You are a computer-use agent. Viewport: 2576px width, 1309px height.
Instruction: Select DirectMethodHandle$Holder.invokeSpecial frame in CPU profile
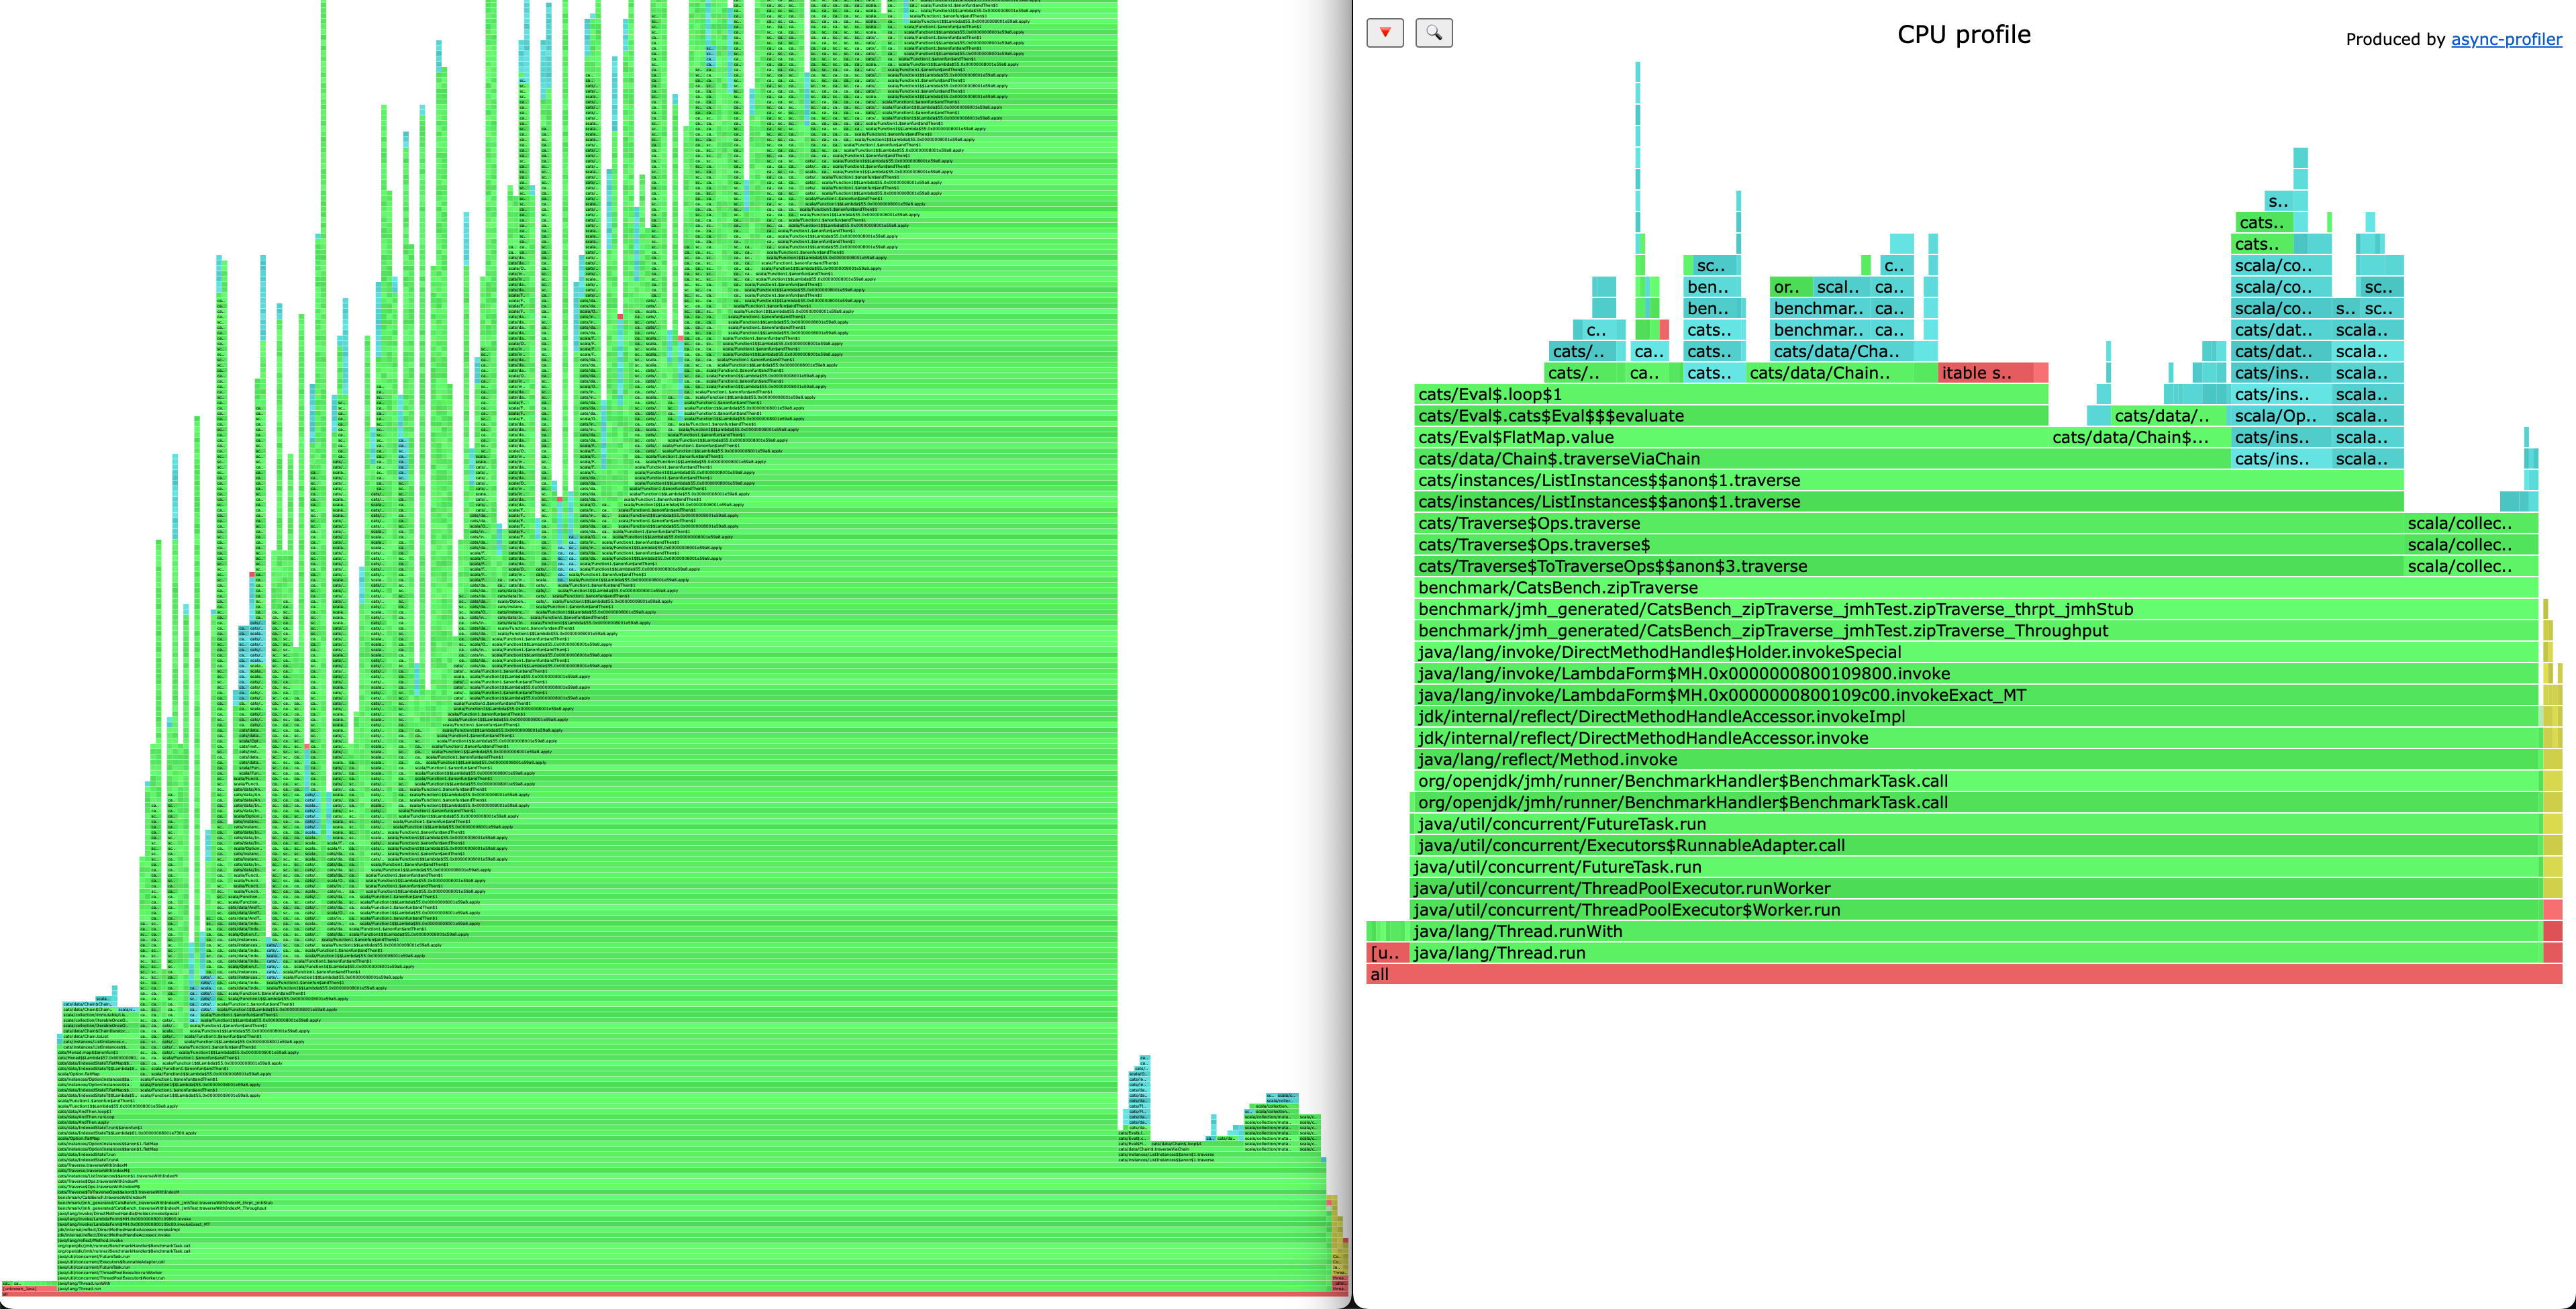(x=1978, y=652)
